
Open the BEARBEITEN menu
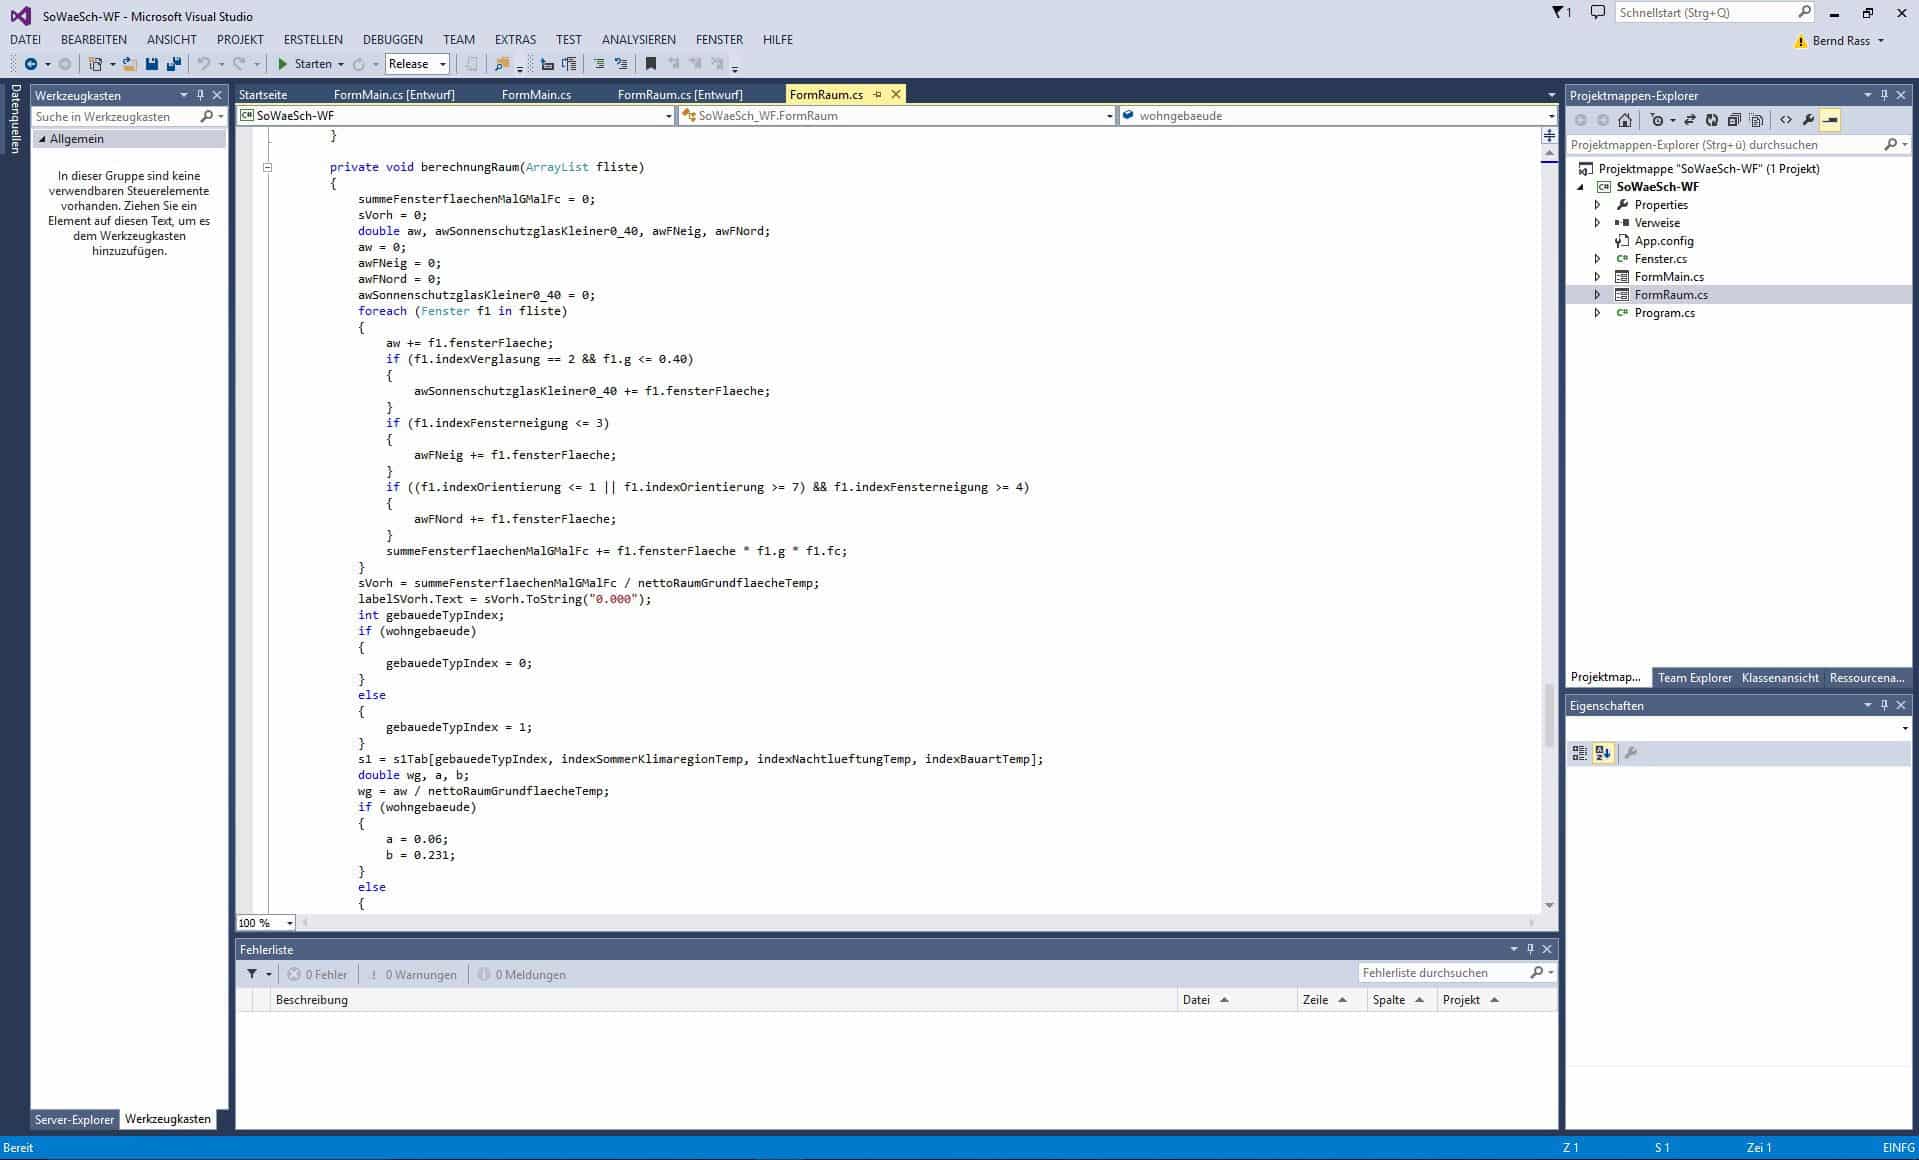(x=94, y=40)
